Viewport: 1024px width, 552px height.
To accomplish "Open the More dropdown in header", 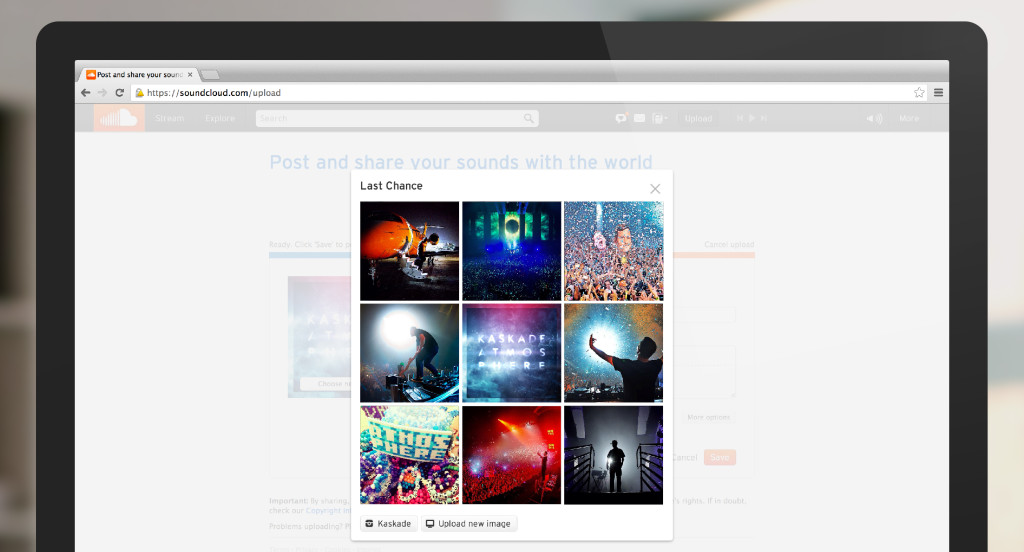I will click(908, 119).
